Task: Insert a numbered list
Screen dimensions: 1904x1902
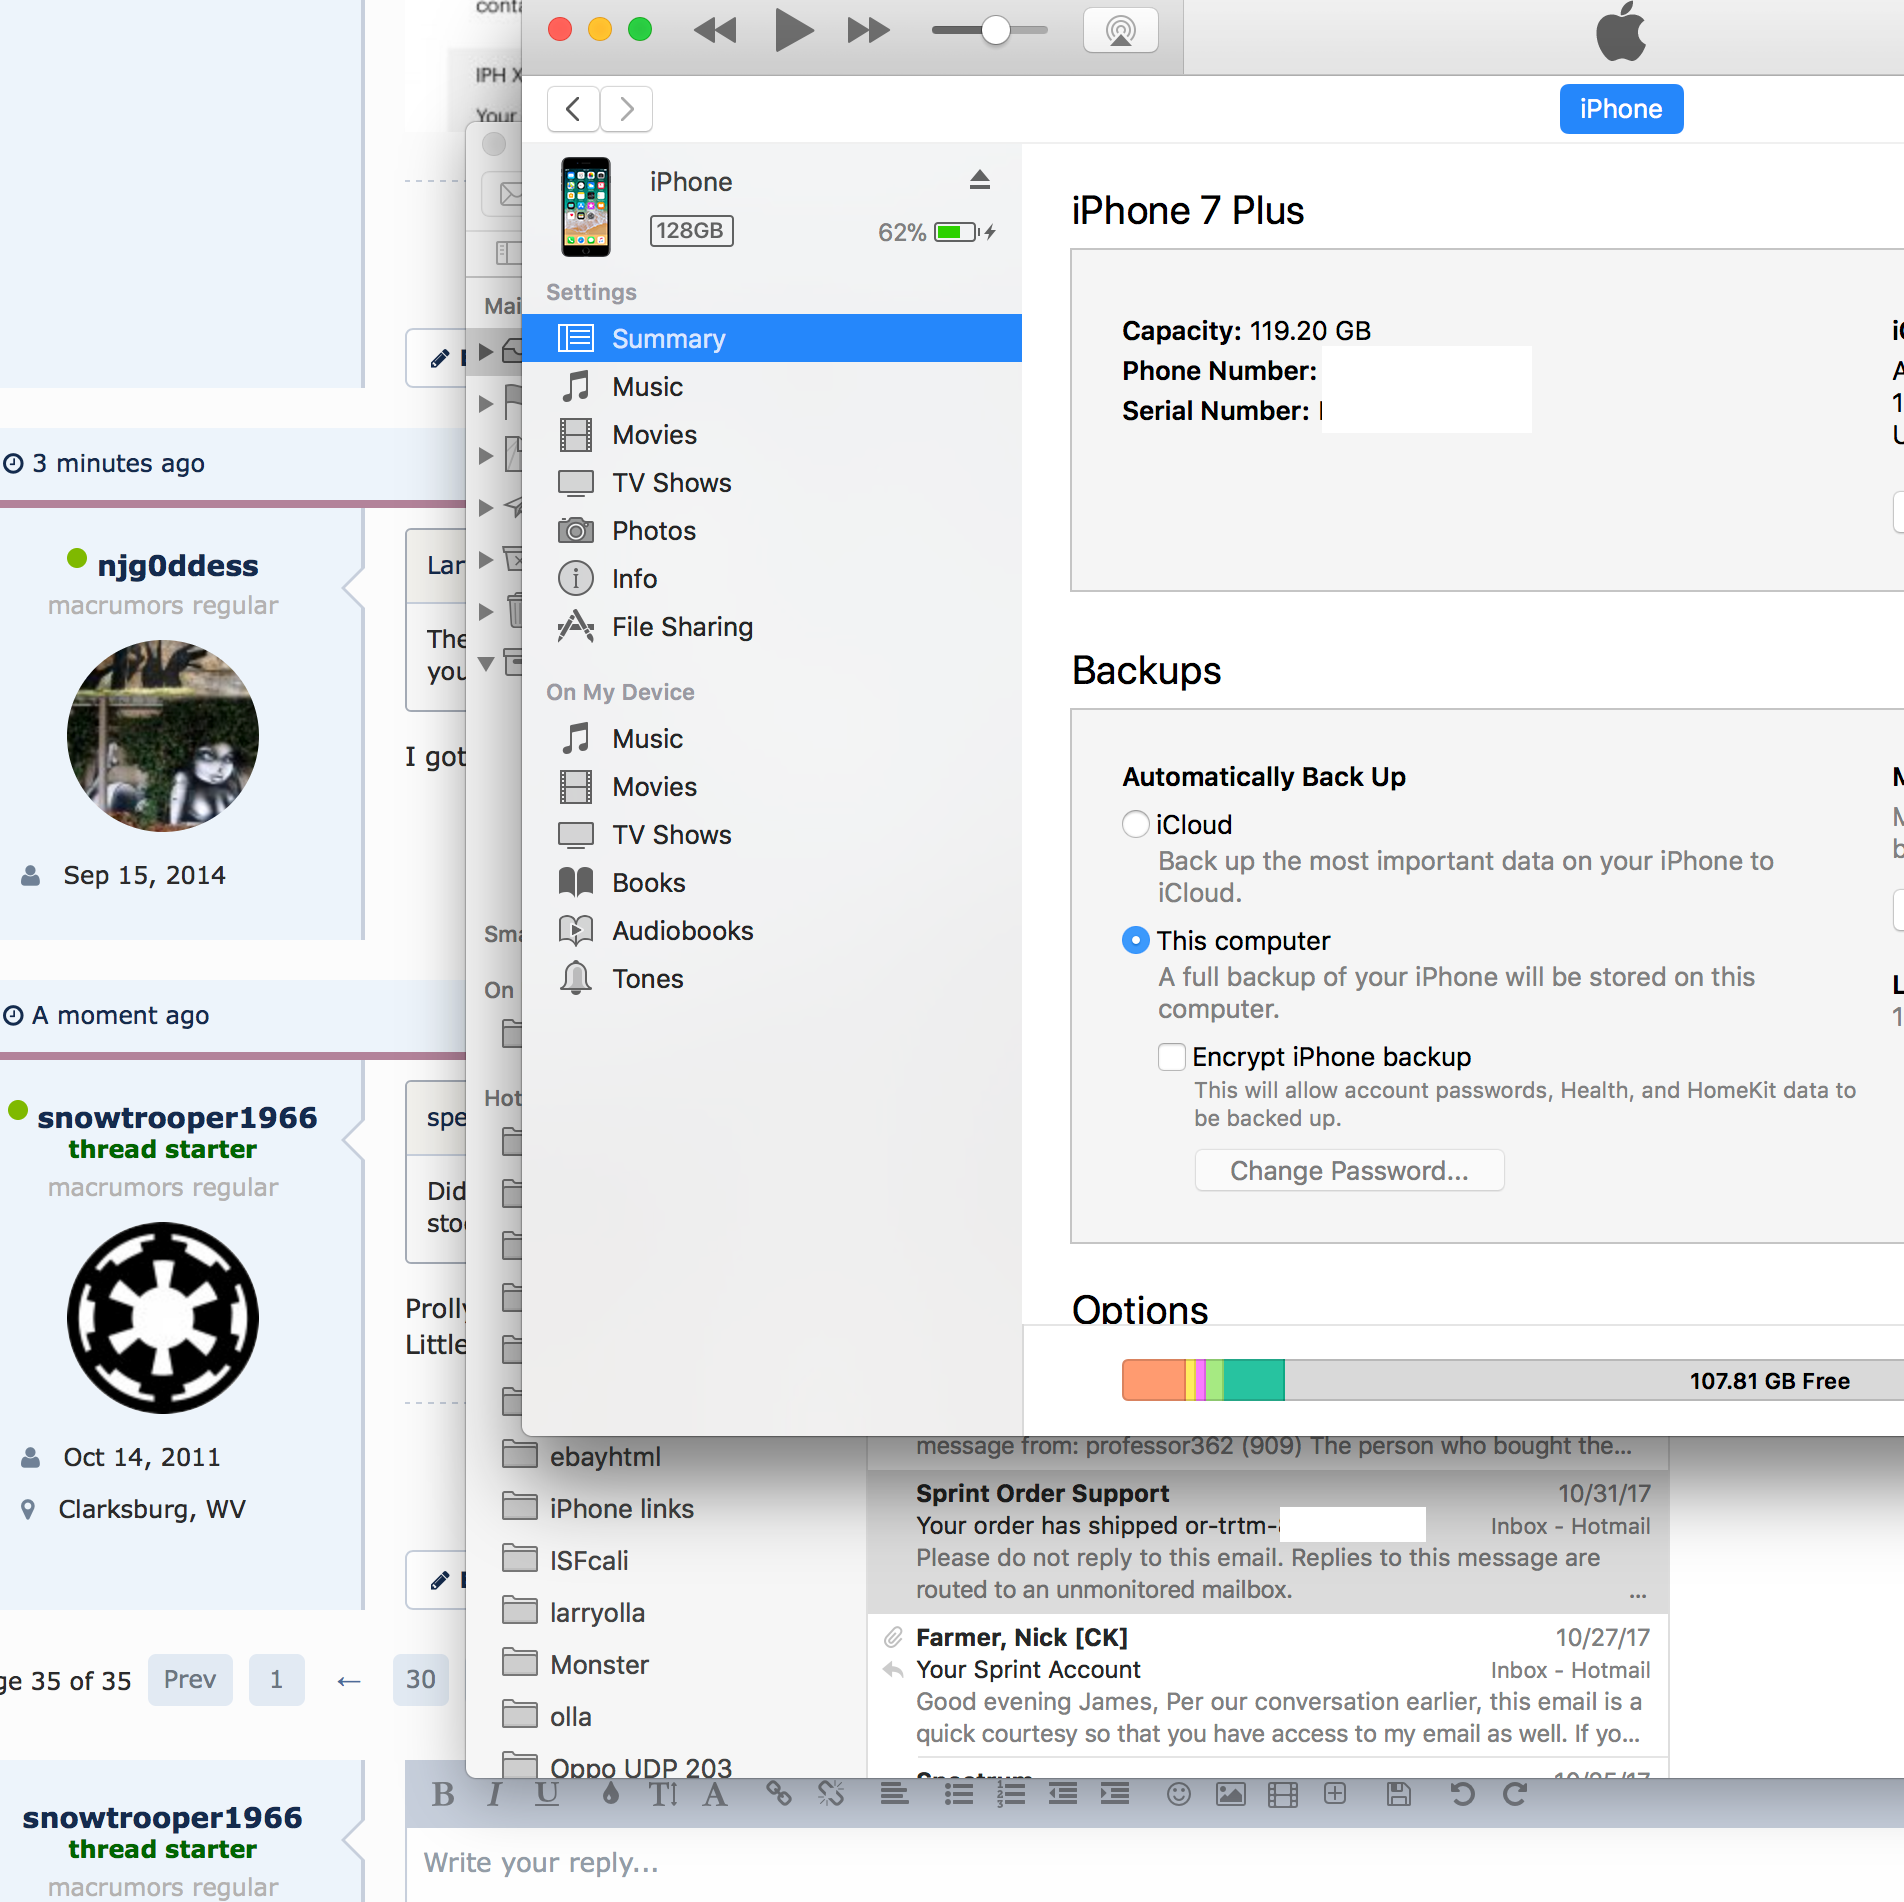Action: [x=1011, y=1795]
